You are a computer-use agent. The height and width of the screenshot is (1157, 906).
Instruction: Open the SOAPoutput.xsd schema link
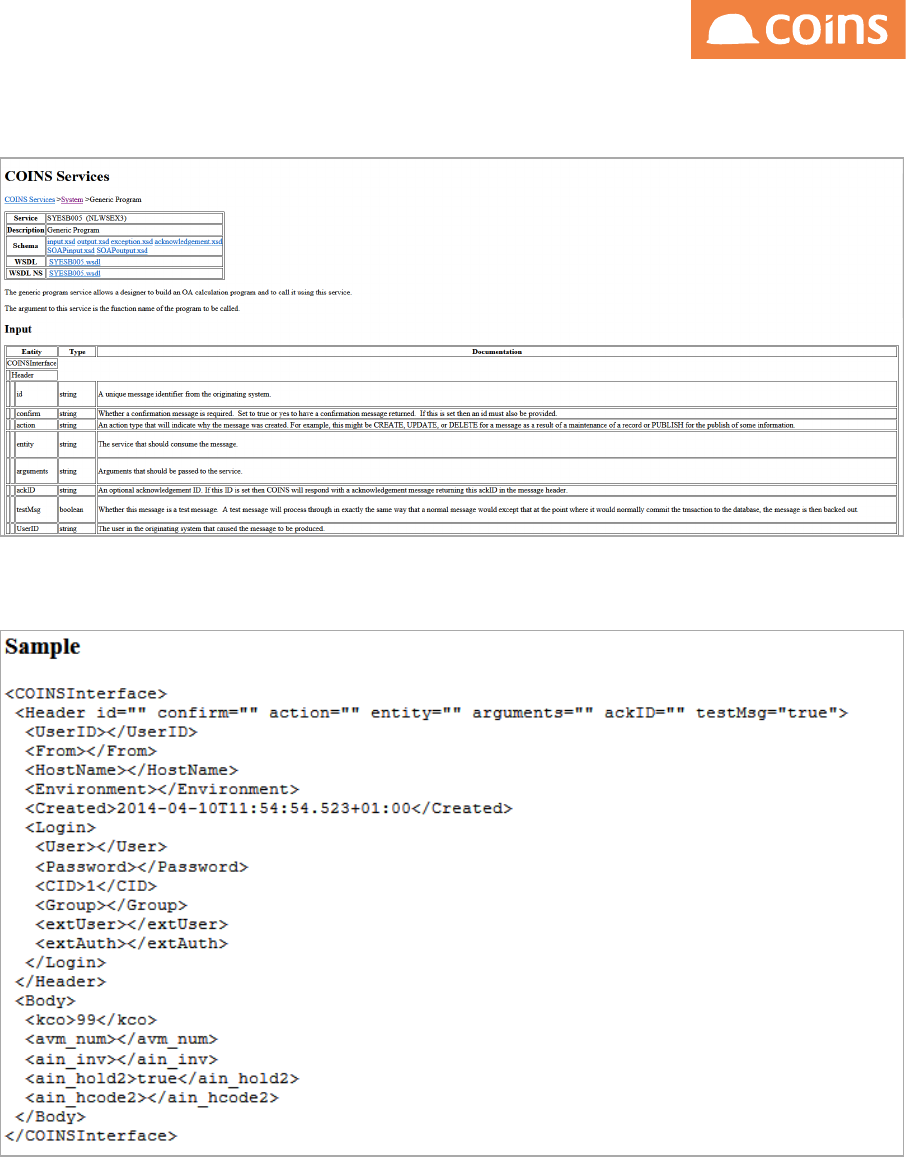coord(122,251)
